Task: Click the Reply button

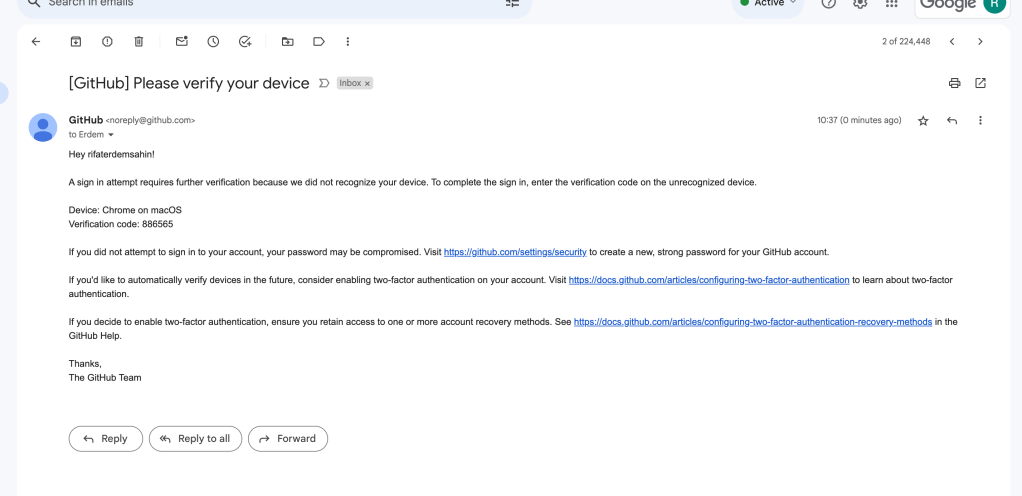Action: [106, 439]
